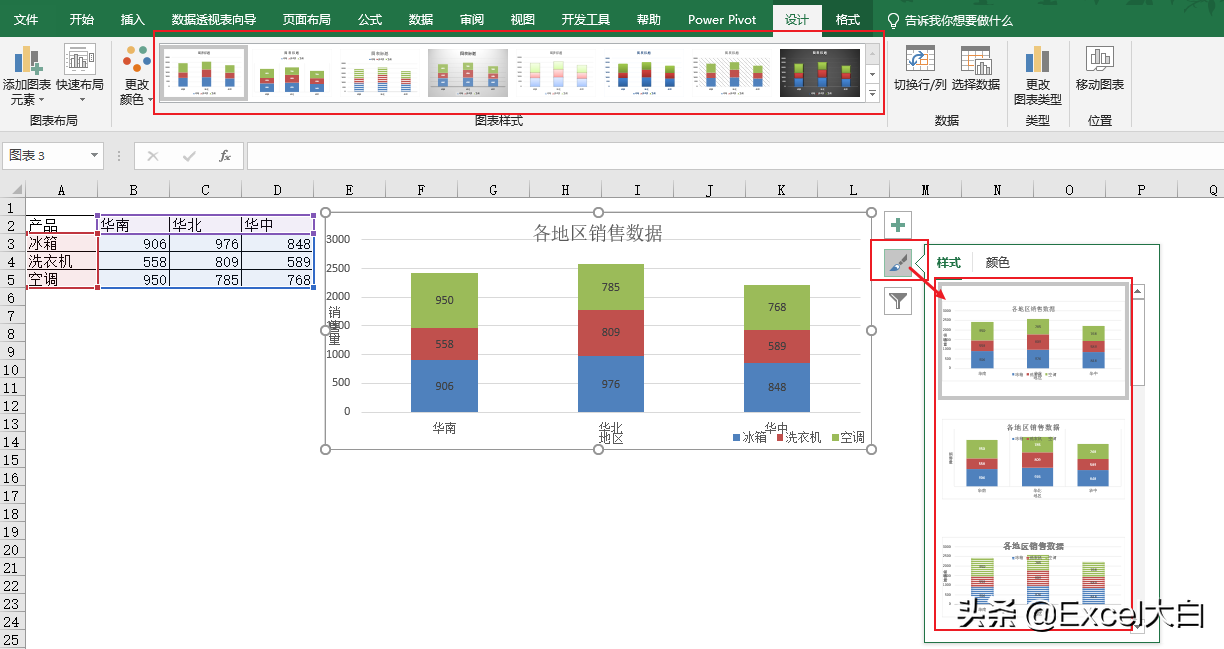The height and width of the screenshot is (649, 1224).
Task: Click scroll-up arrow in styles flyout
Action: pyautogui.click(x=1138, y=293)
